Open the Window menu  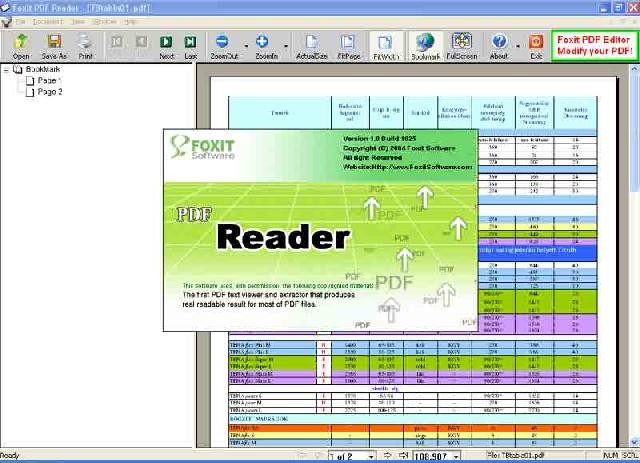pyautogui.click(x=104, y=22)
